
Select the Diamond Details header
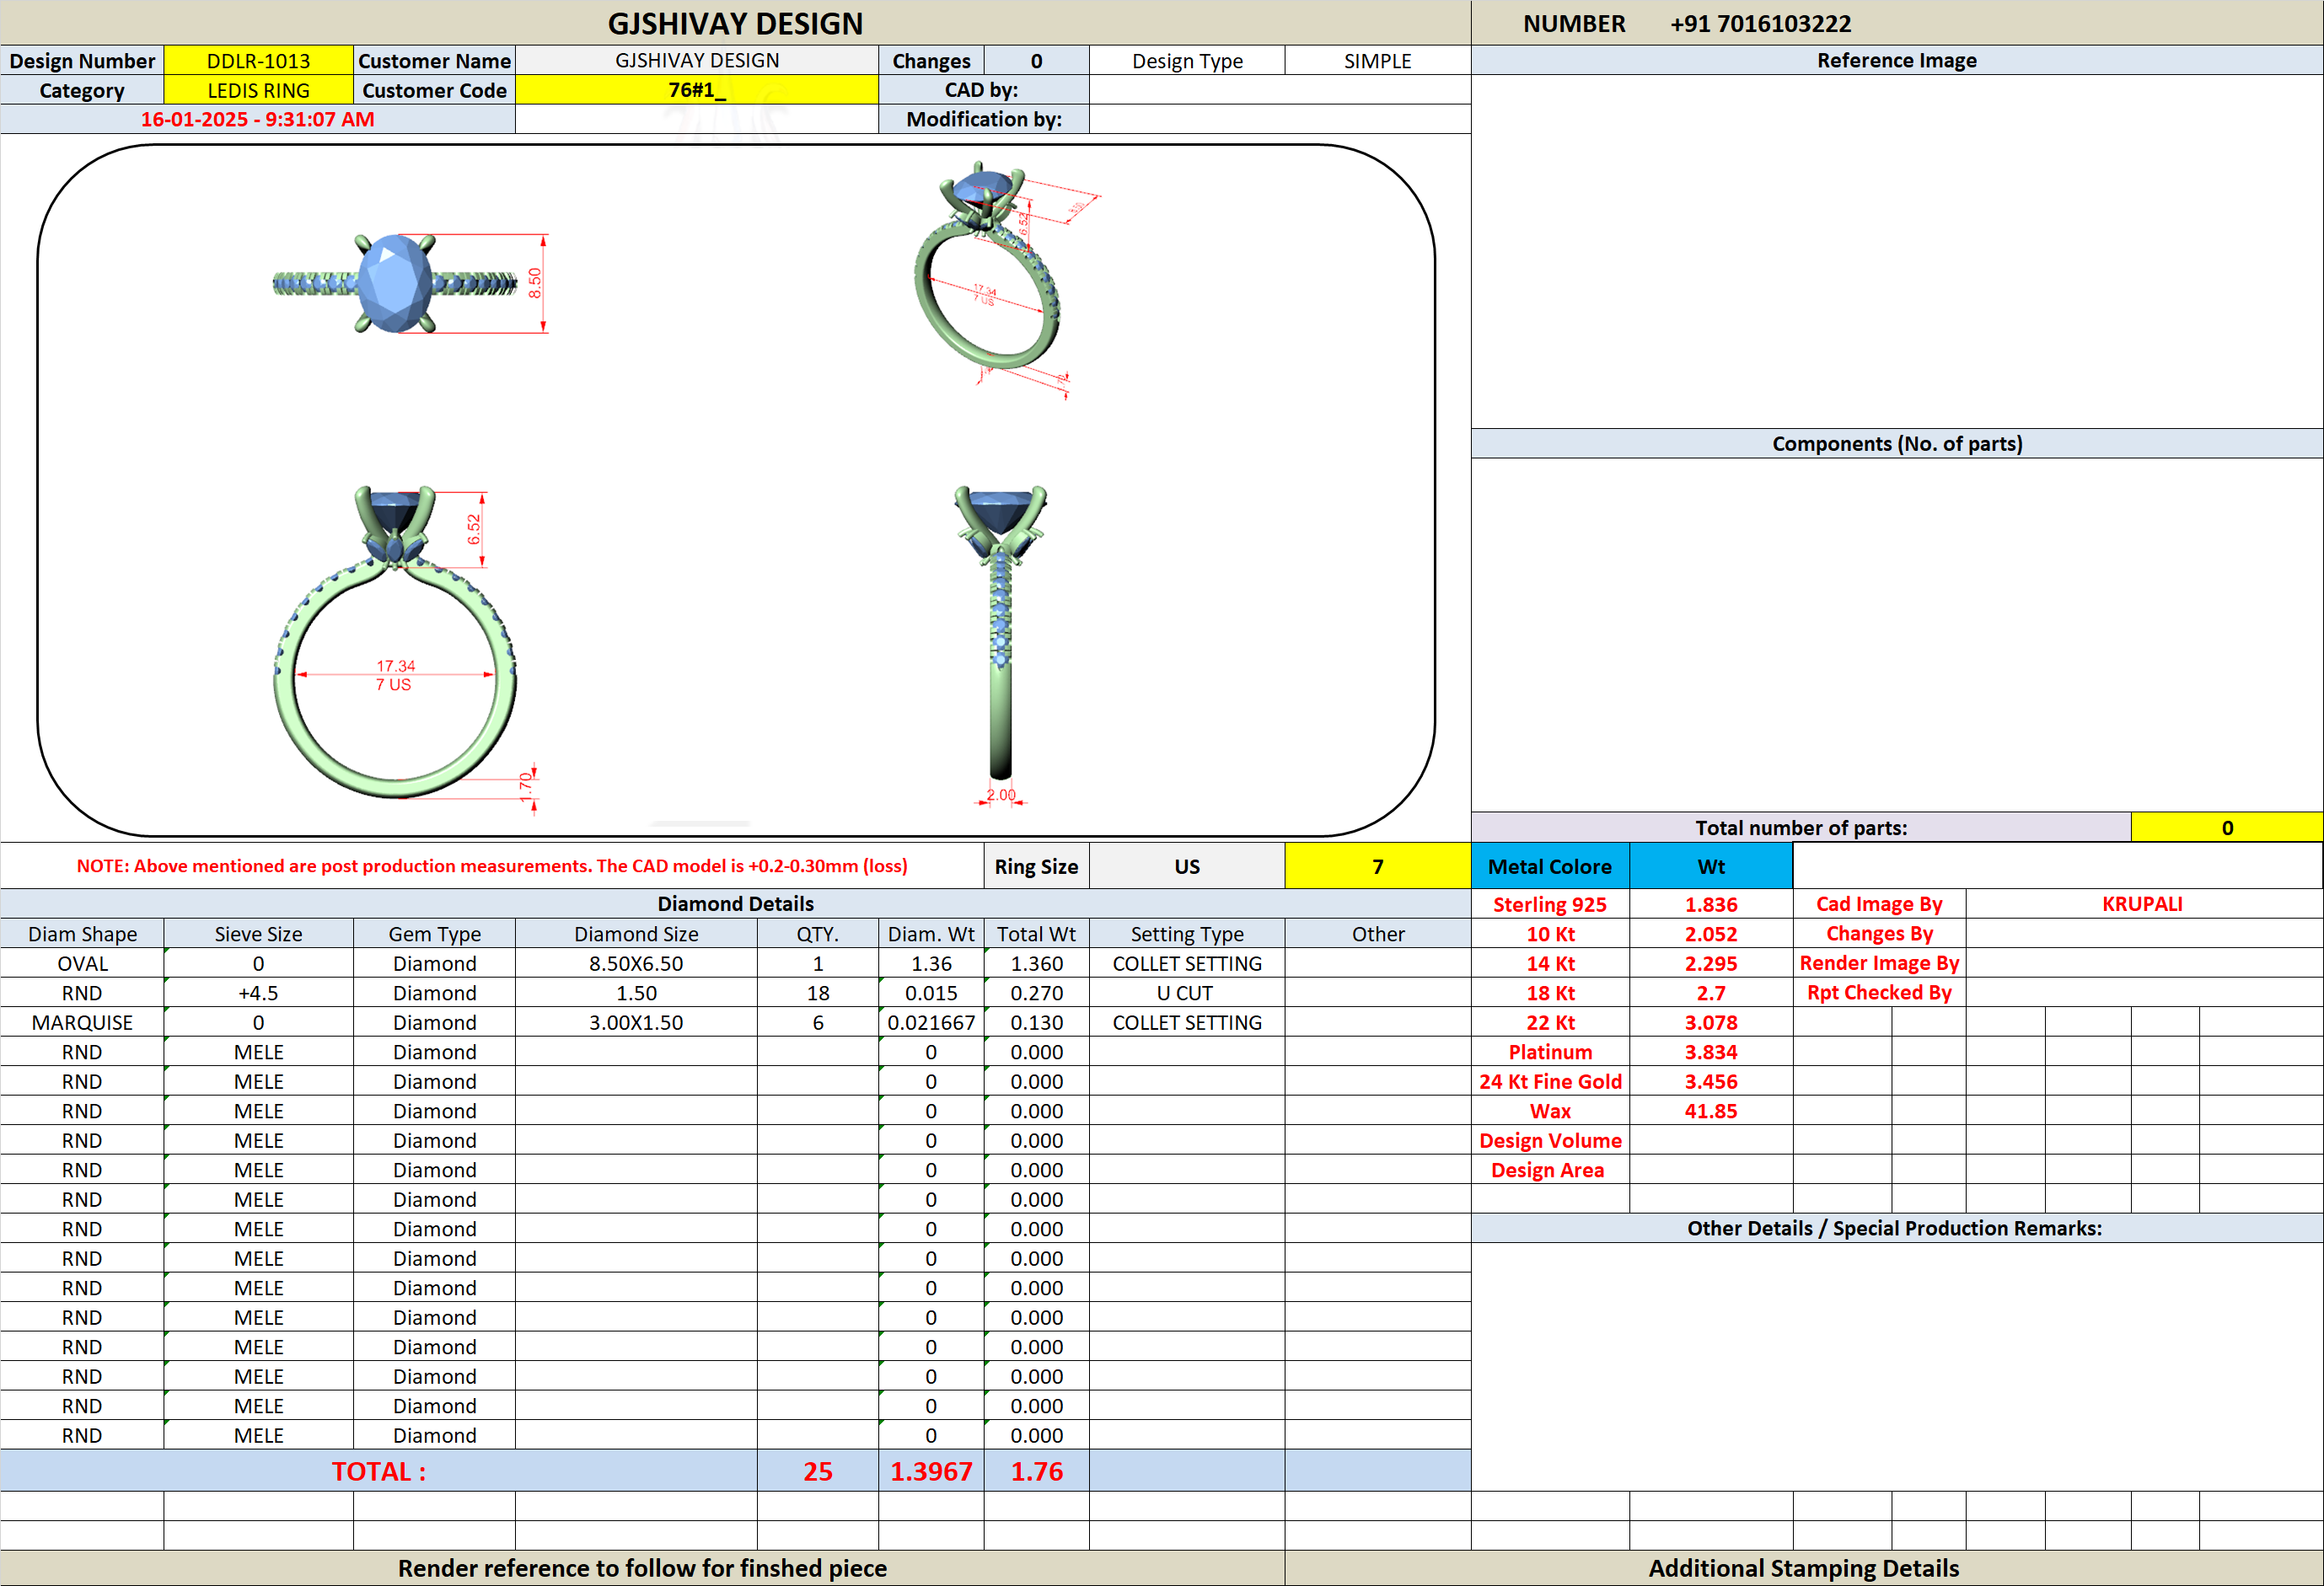click(x=735, y=904)
